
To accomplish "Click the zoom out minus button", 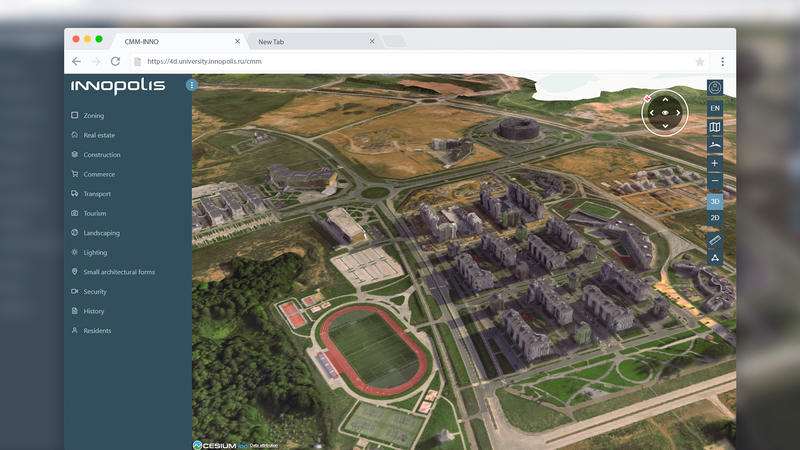I will click(715, 182).
